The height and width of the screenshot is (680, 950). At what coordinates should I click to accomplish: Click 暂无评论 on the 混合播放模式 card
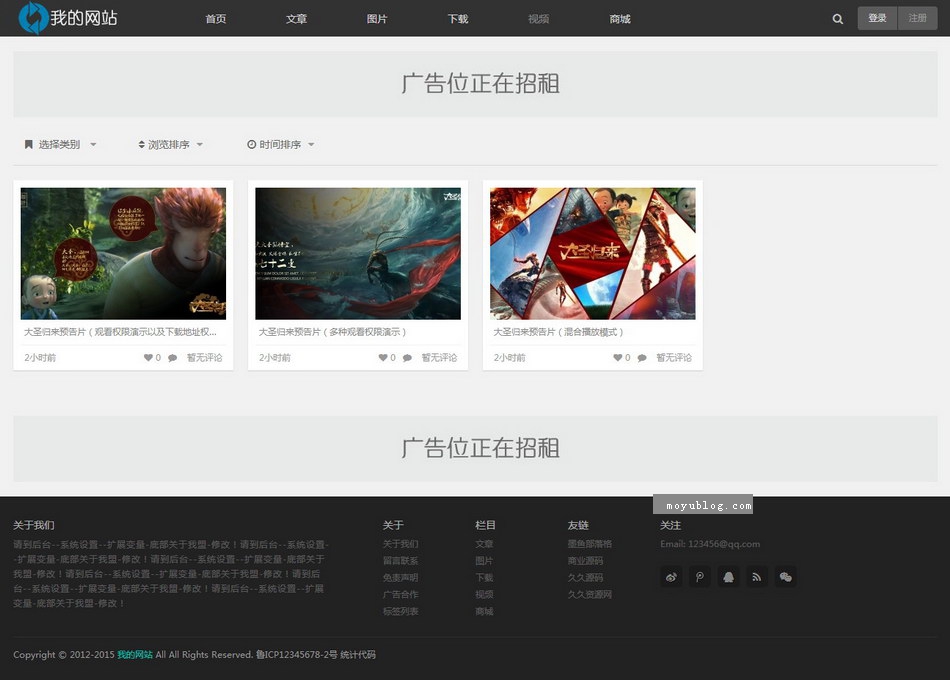pos(674,358)
